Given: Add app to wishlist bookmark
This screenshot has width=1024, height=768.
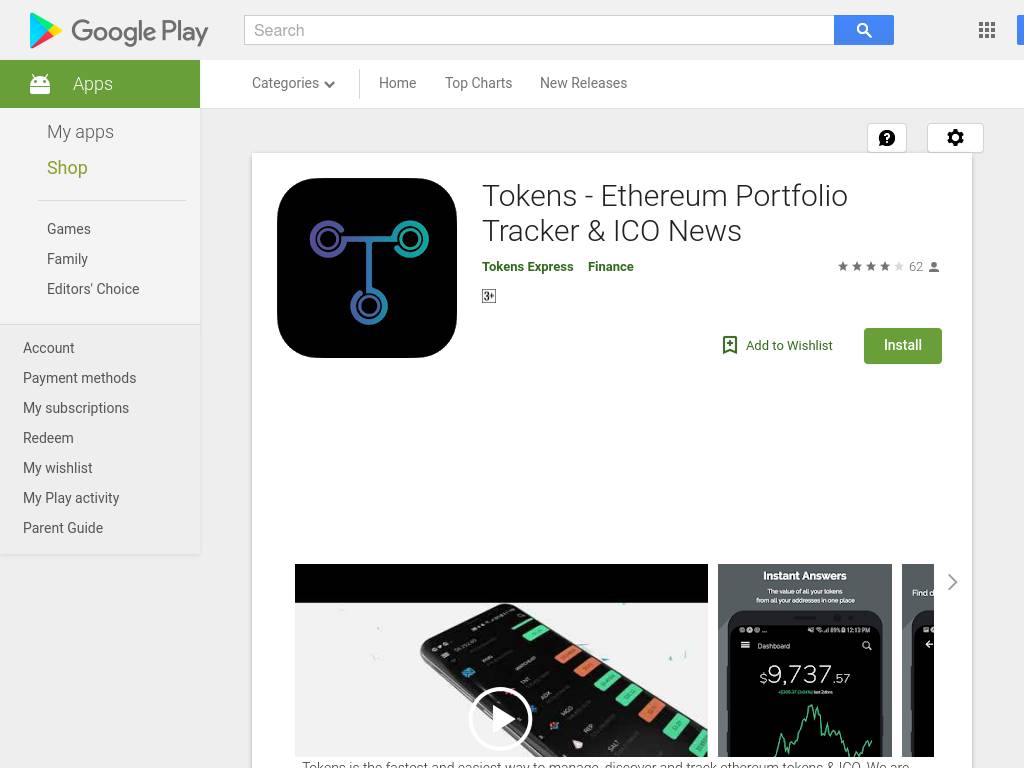Looking at the screenshot, I should (777, 345).
